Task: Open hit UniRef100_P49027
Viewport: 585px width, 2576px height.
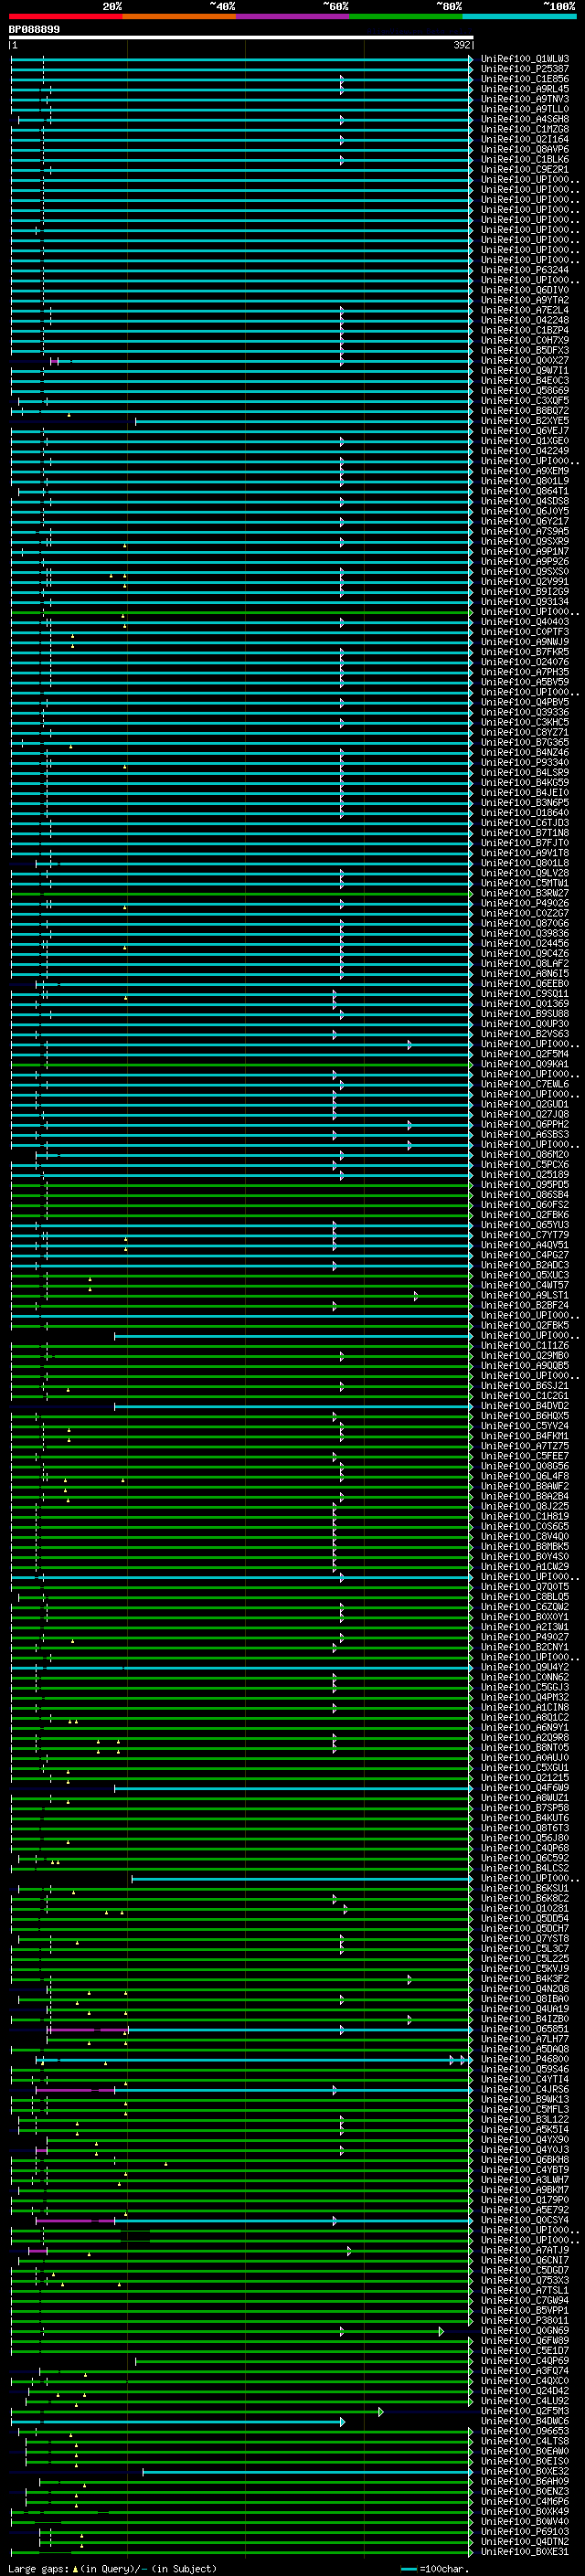Action: [525, 1638]
